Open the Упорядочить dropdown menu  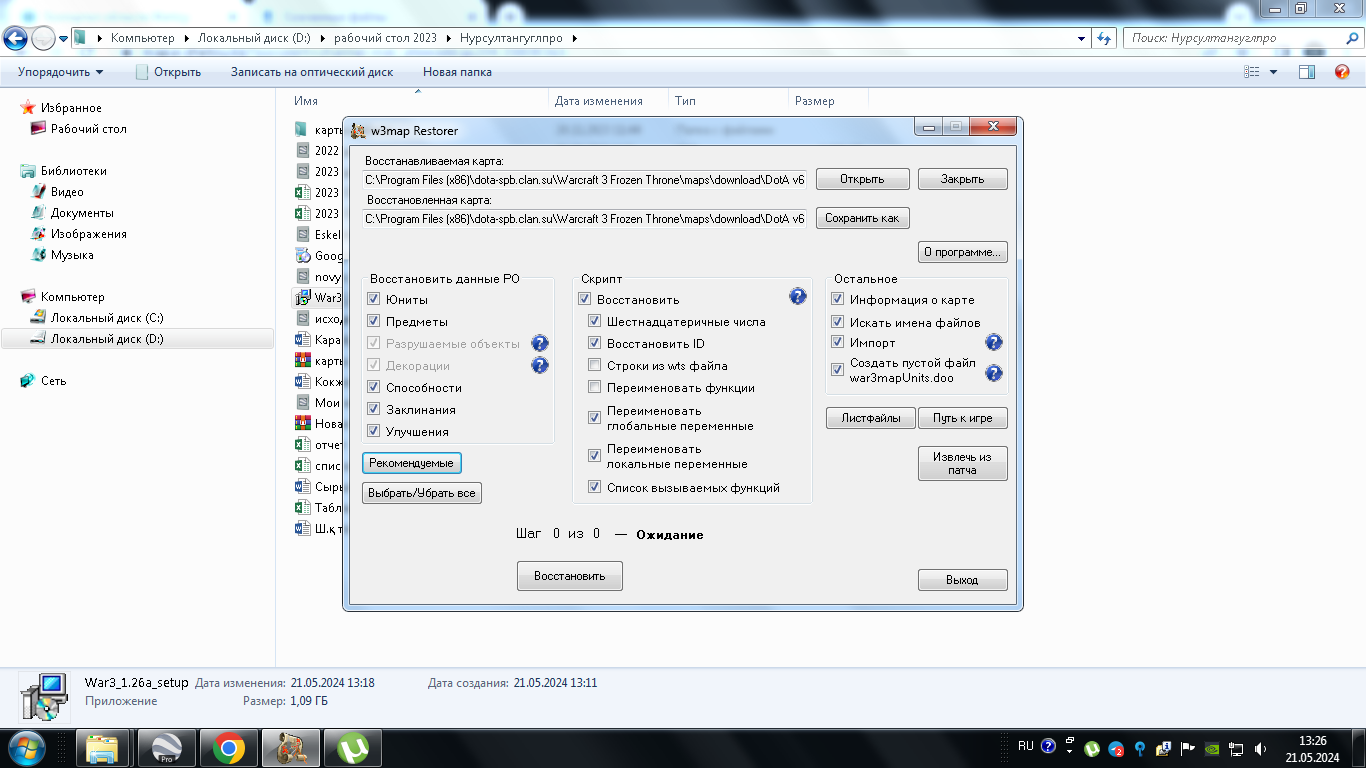[60, 72]
